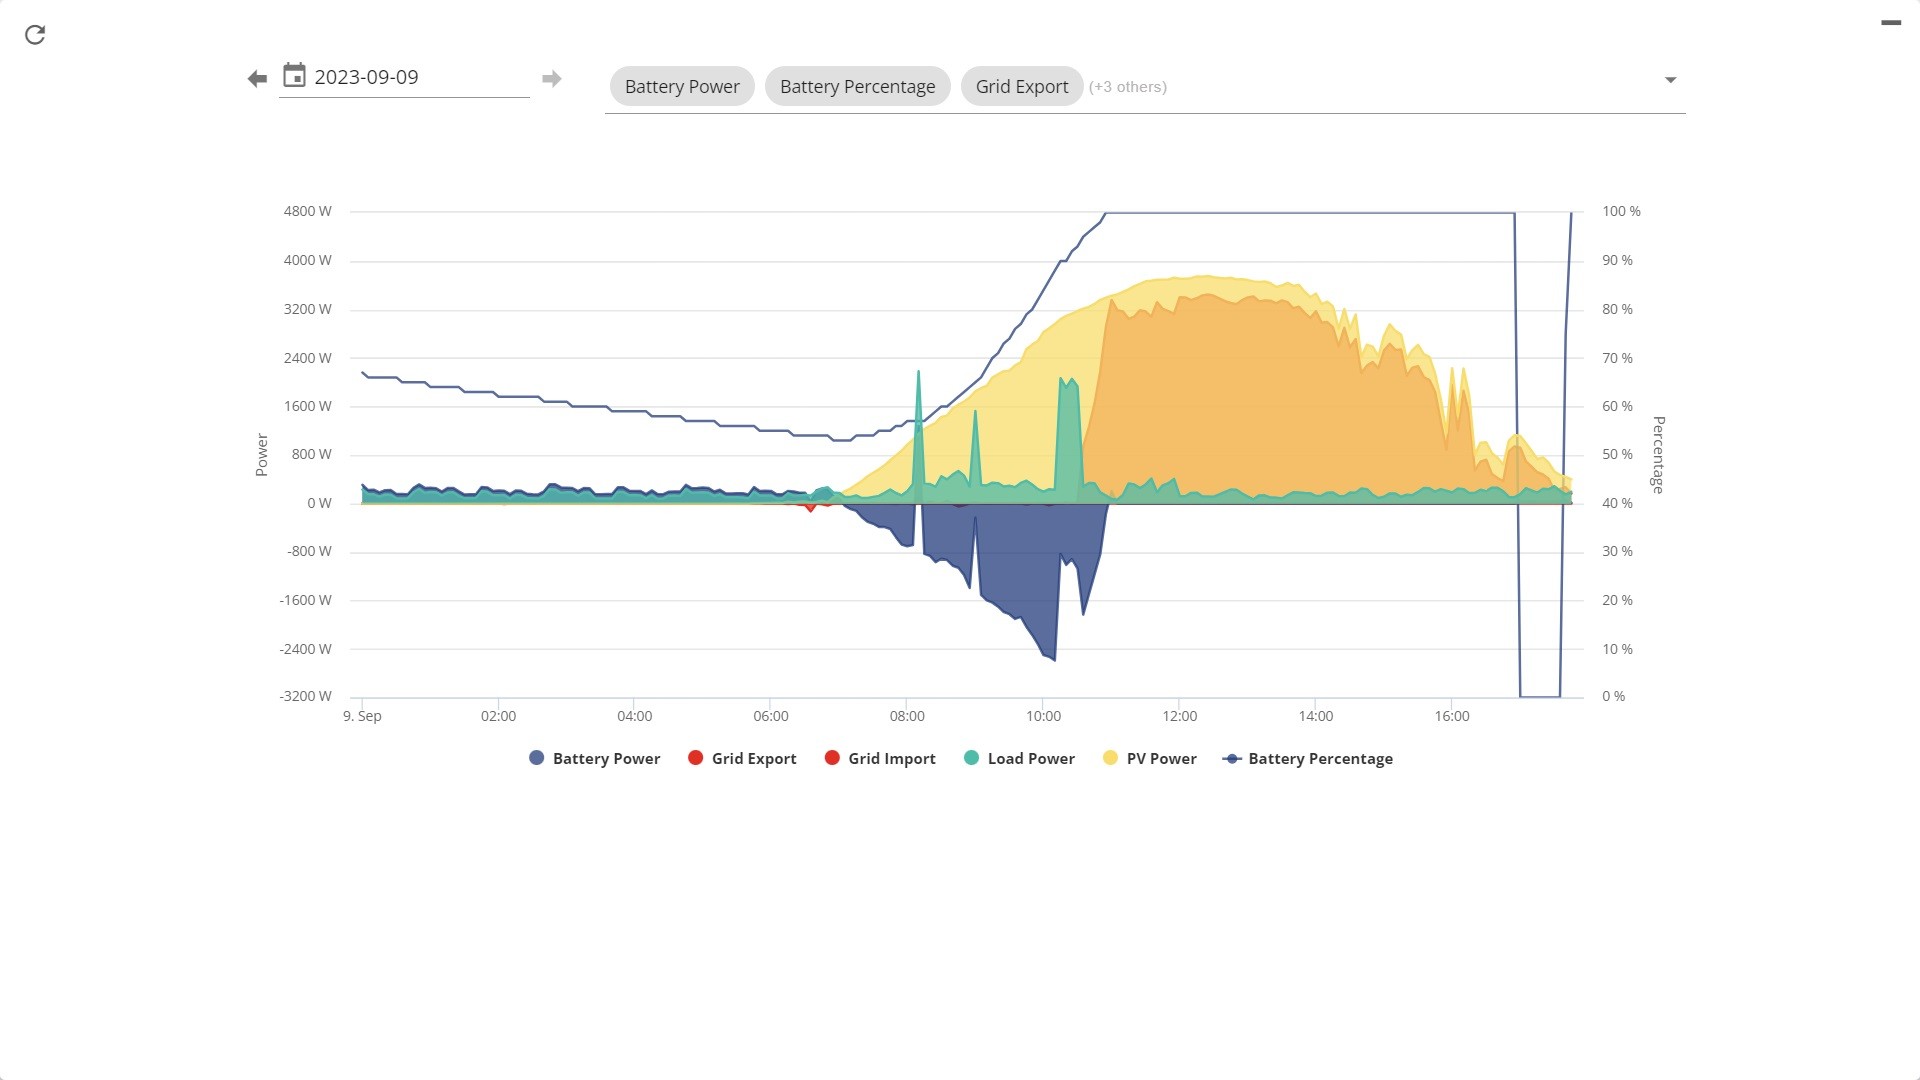Click the -1600 W axis label
Viewport: 1920px width, 1080px height.
click(x=305, y=601)
